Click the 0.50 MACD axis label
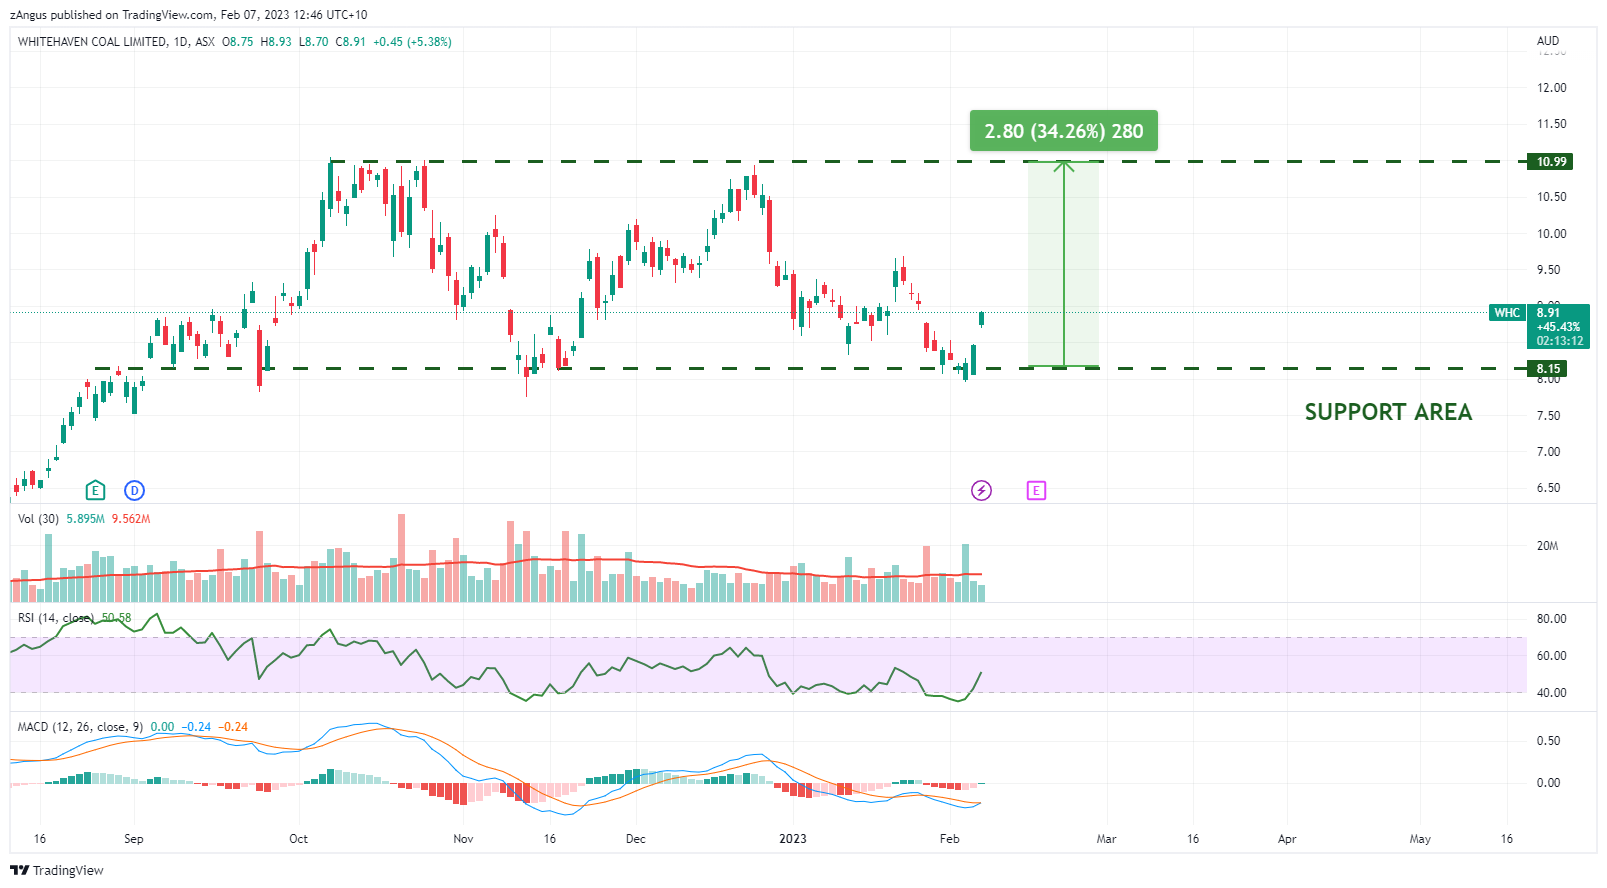Image resolution: width=1607 pixels, height=888 pixels. coord(1549,741)
